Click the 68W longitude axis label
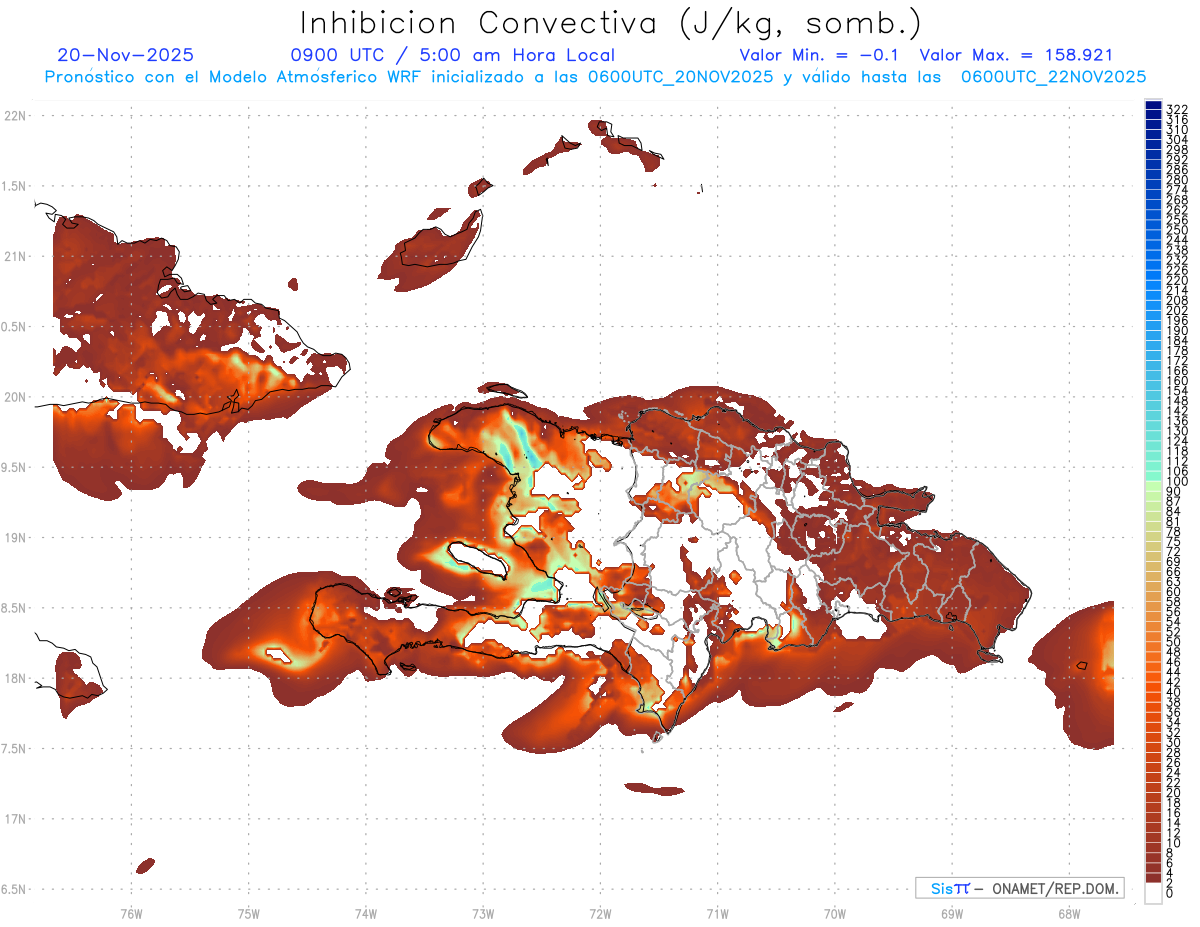 (x=1068, y=913)
